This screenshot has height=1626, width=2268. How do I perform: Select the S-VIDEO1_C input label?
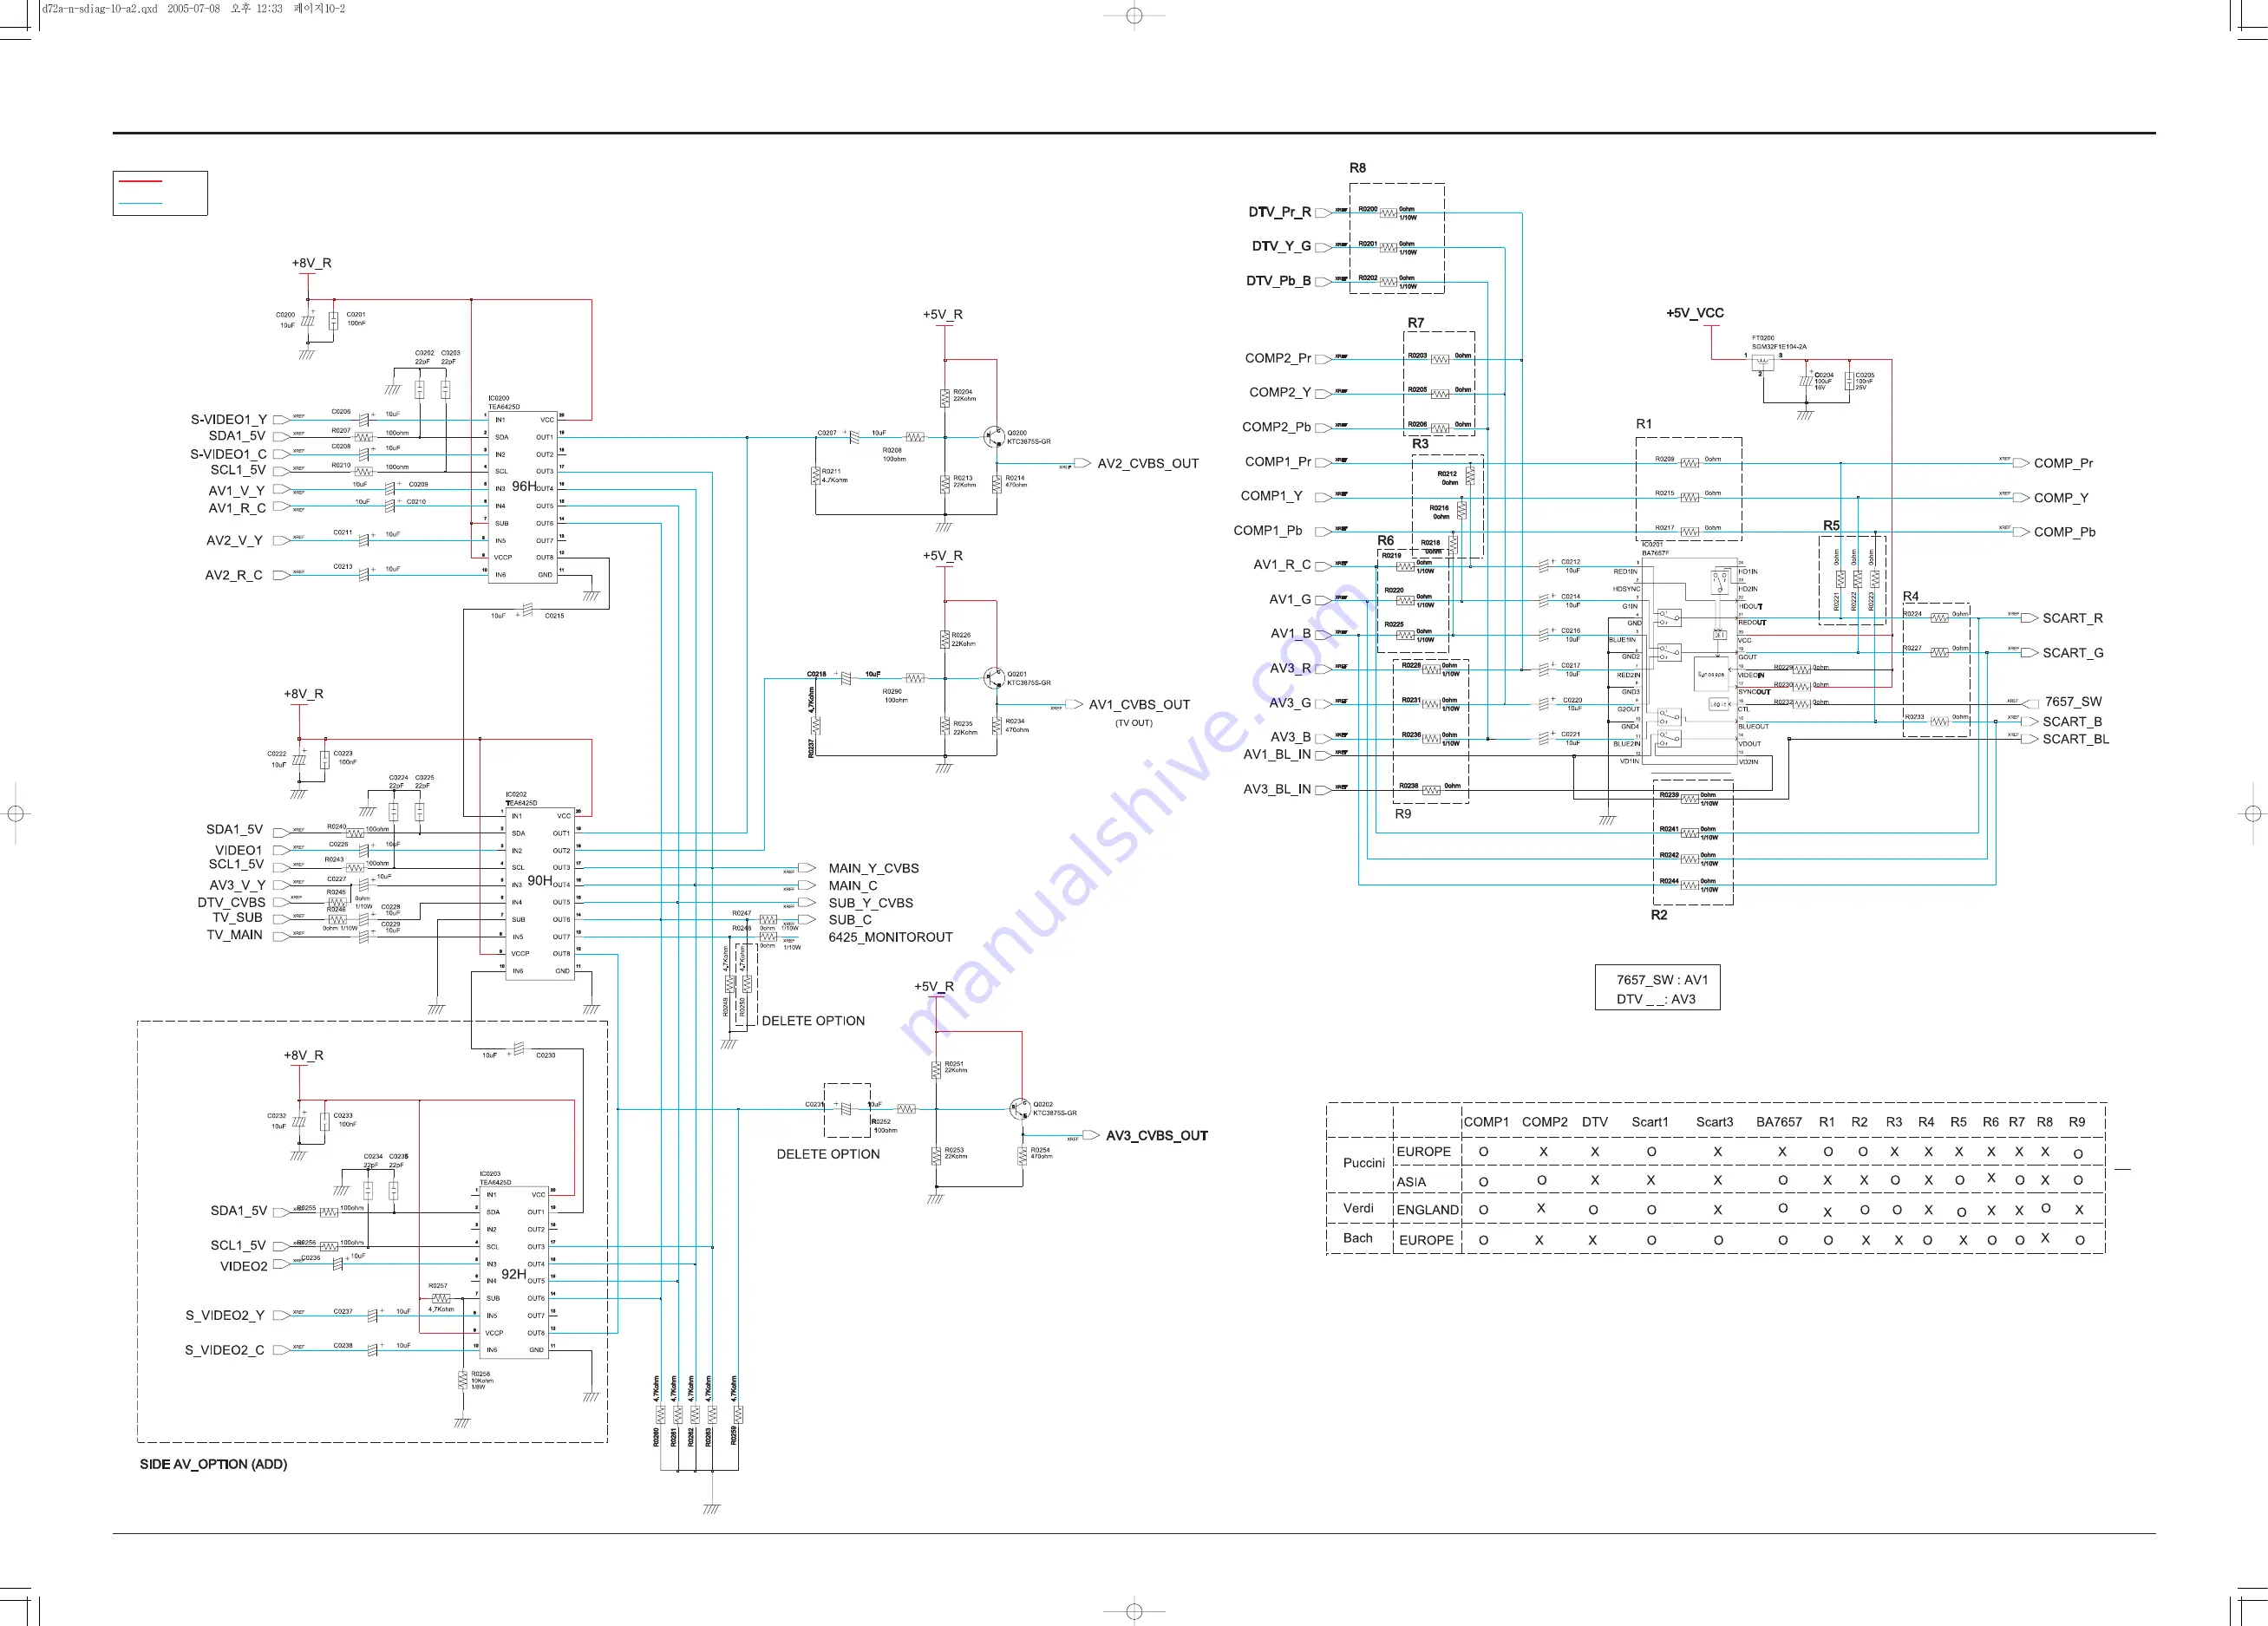229,454
